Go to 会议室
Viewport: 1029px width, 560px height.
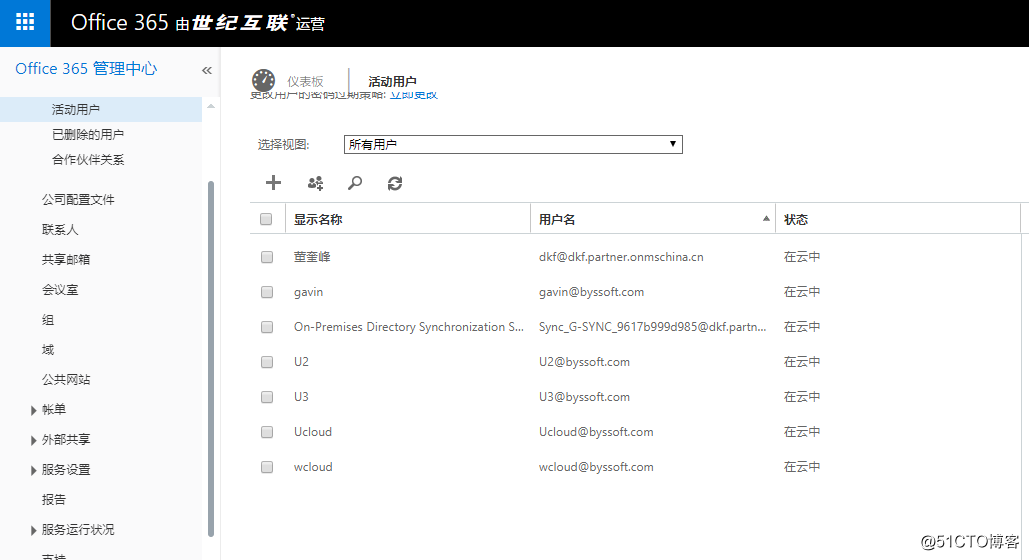(x=60, y=290)
